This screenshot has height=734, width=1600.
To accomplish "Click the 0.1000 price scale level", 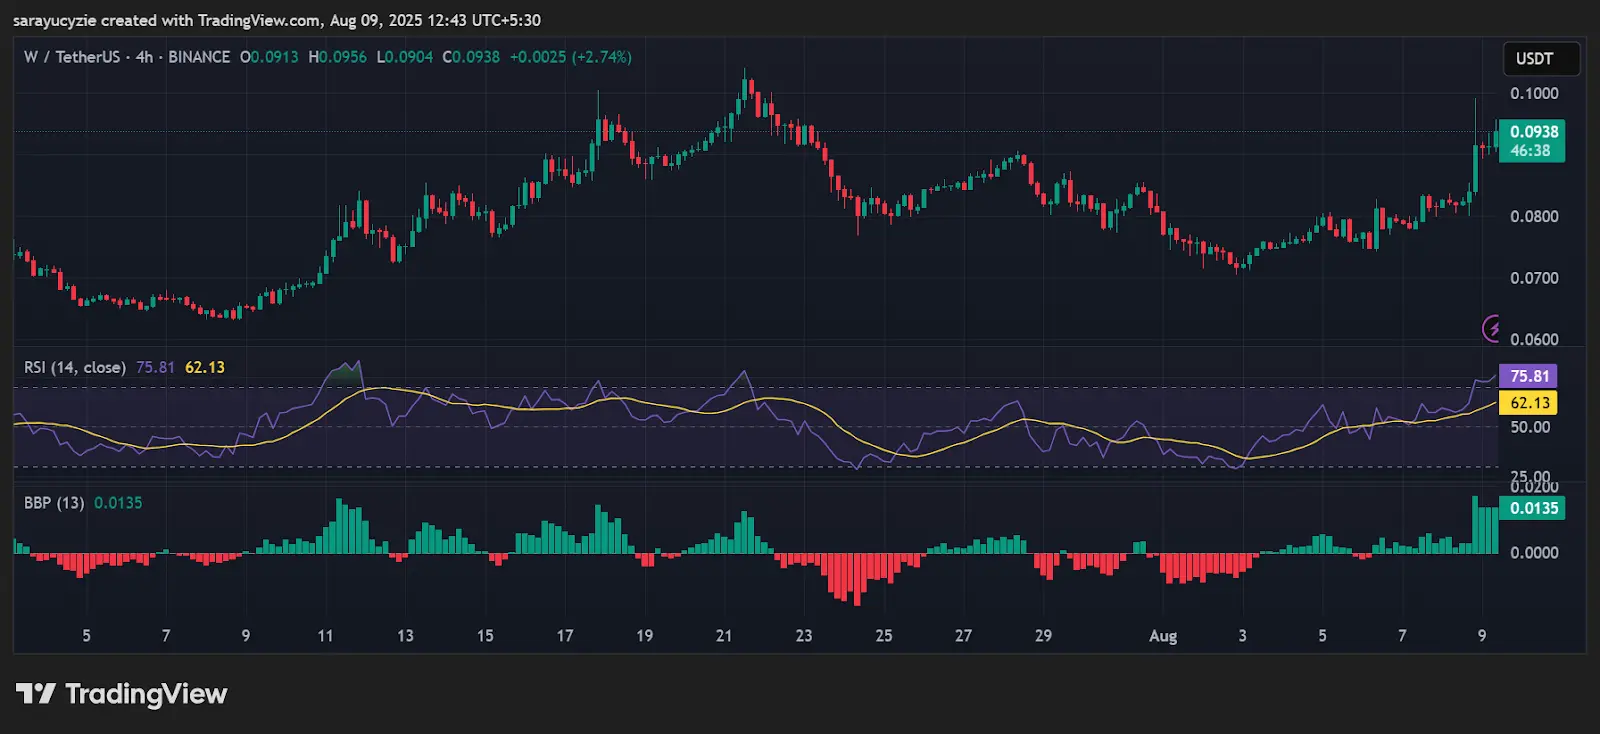I will [x=1534, y=93].
